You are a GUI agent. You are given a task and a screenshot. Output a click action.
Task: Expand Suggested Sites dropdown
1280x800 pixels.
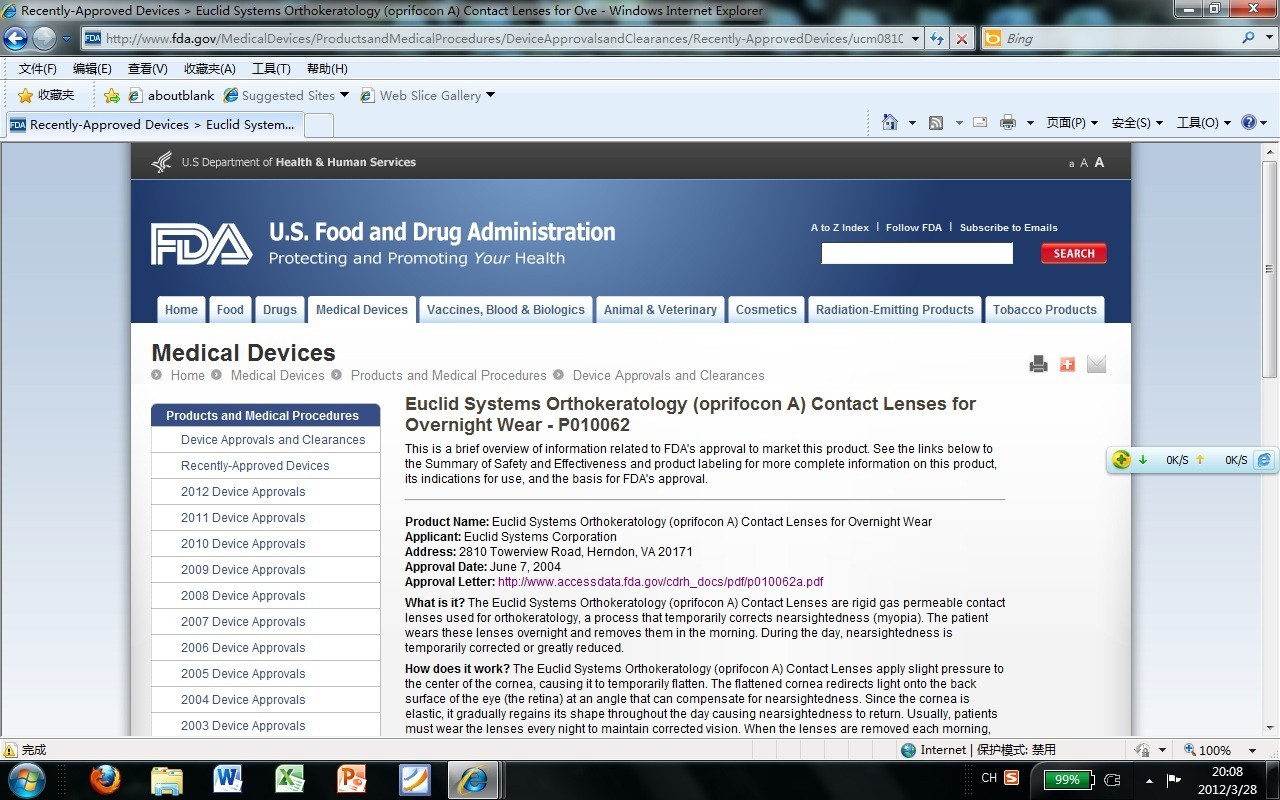344,95
